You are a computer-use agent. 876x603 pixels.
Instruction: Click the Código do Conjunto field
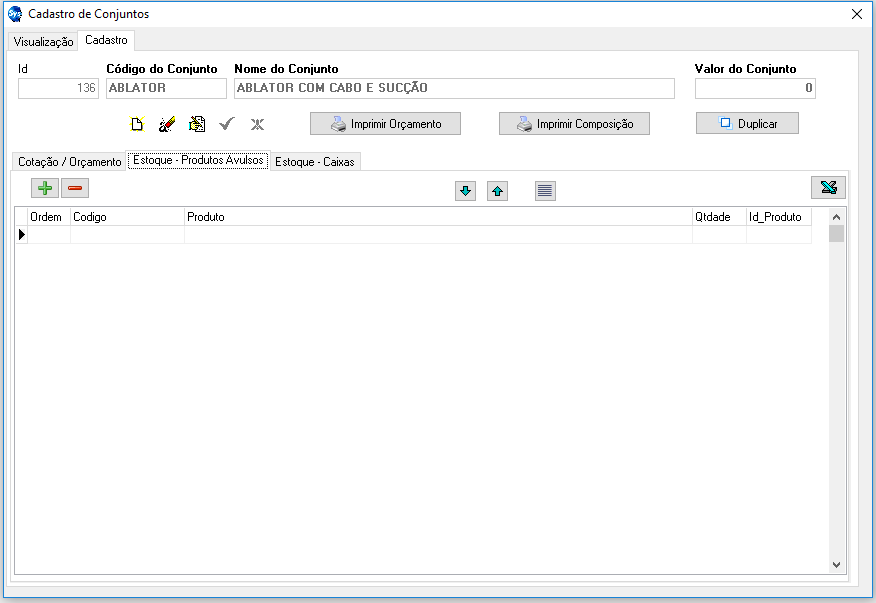166,88
